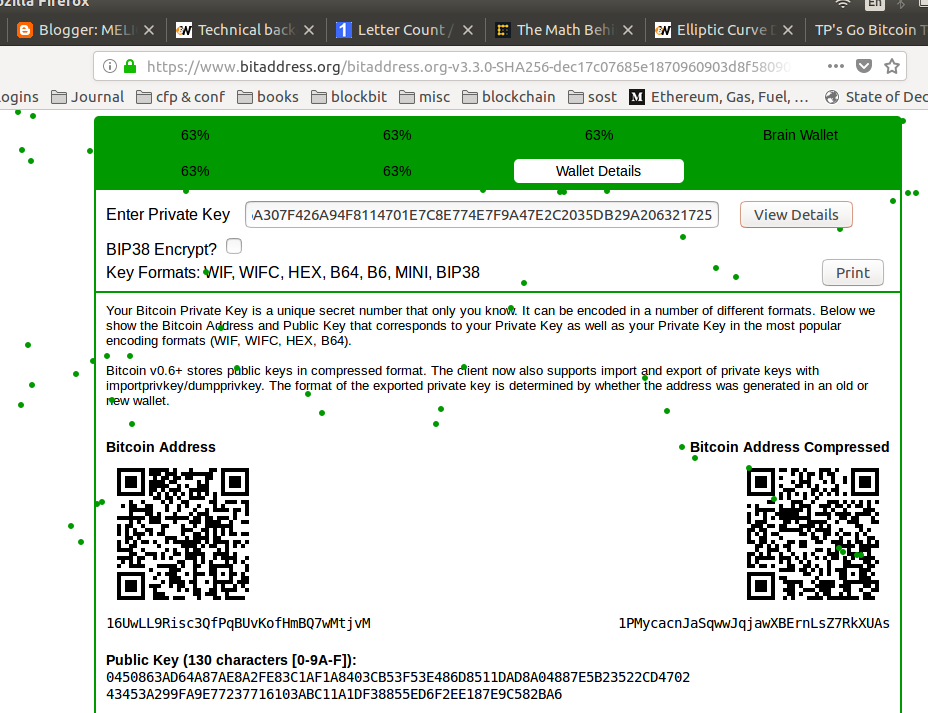Click the Technical back tab favicon
This screenshot has width=928, height=713.
(x=184, y=30)
